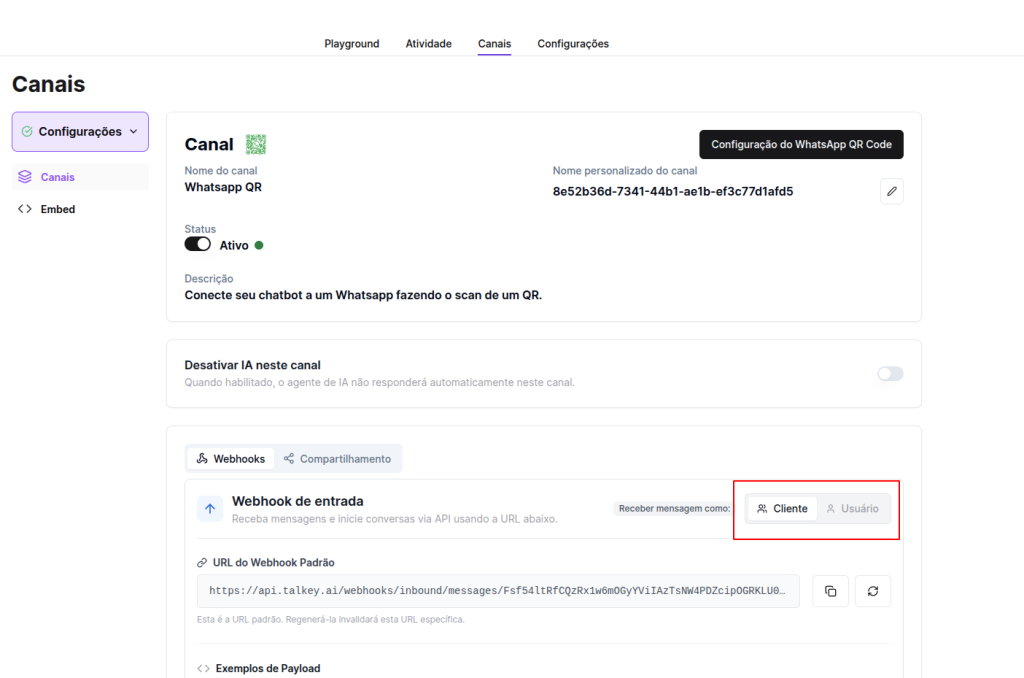Click the green WhatsApp QR code icon

[256, 144]
